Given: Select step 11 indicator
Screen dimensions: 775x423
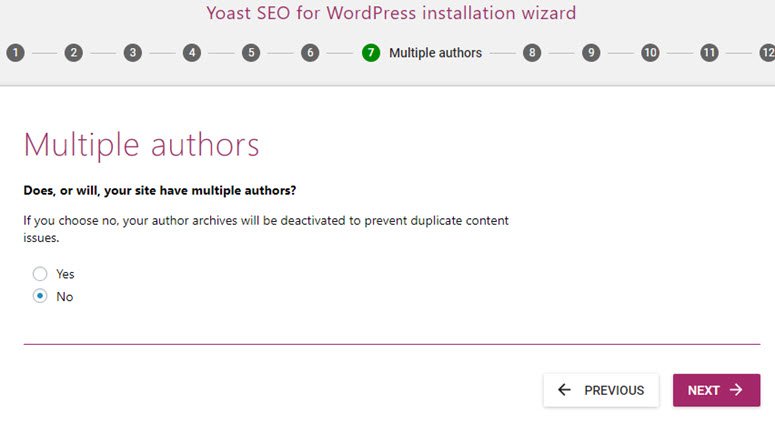Looking at the screenshot, I should (709, 53).
